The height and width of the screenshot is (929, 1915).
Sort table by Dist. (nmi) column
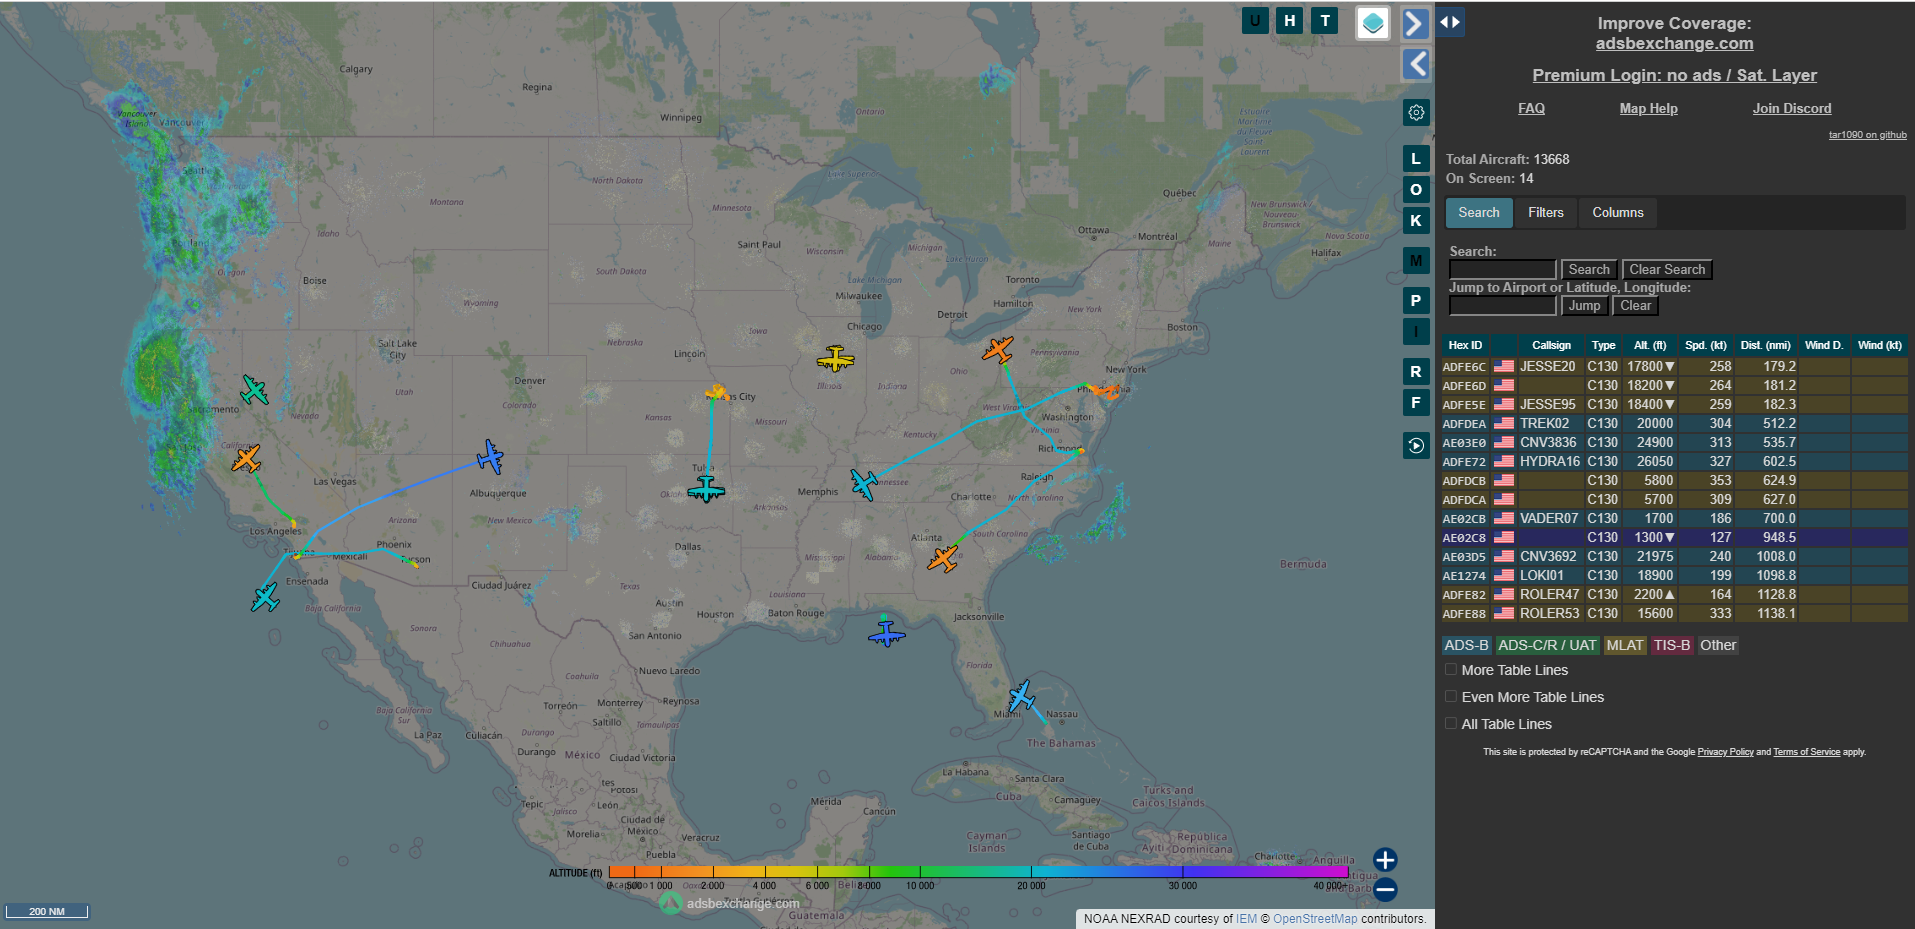tap(1766, 345)
